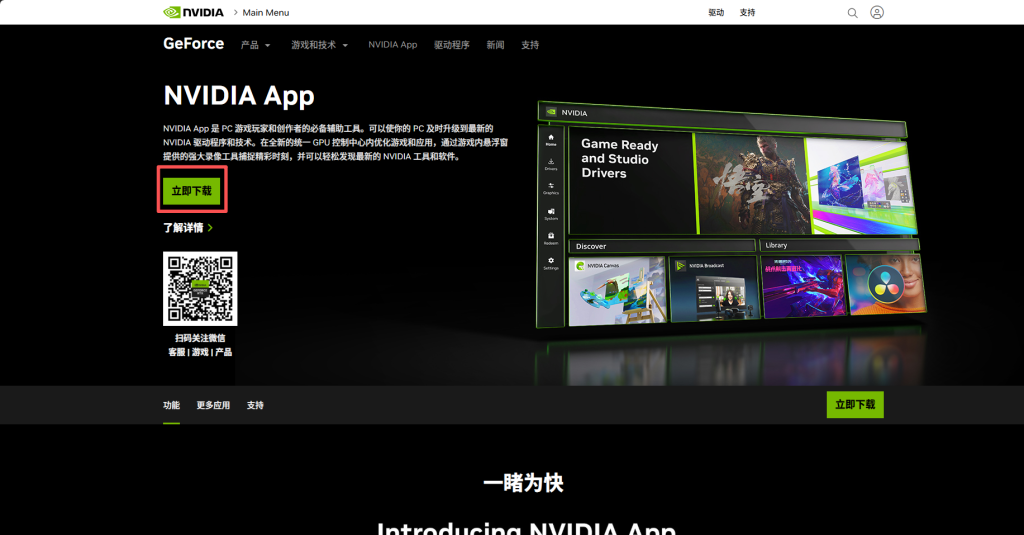Screen dimensions: 1024x535
Task: Go to 新闻 navigation item
Action: point(495,45)
